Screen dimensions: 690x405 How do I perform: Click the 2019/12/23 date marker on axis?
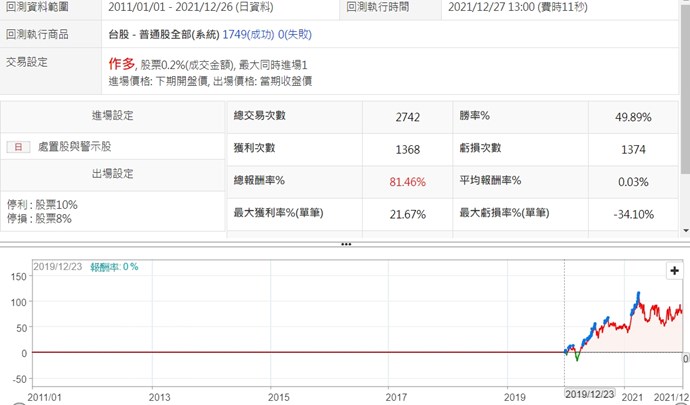click(x=591, y=397)
